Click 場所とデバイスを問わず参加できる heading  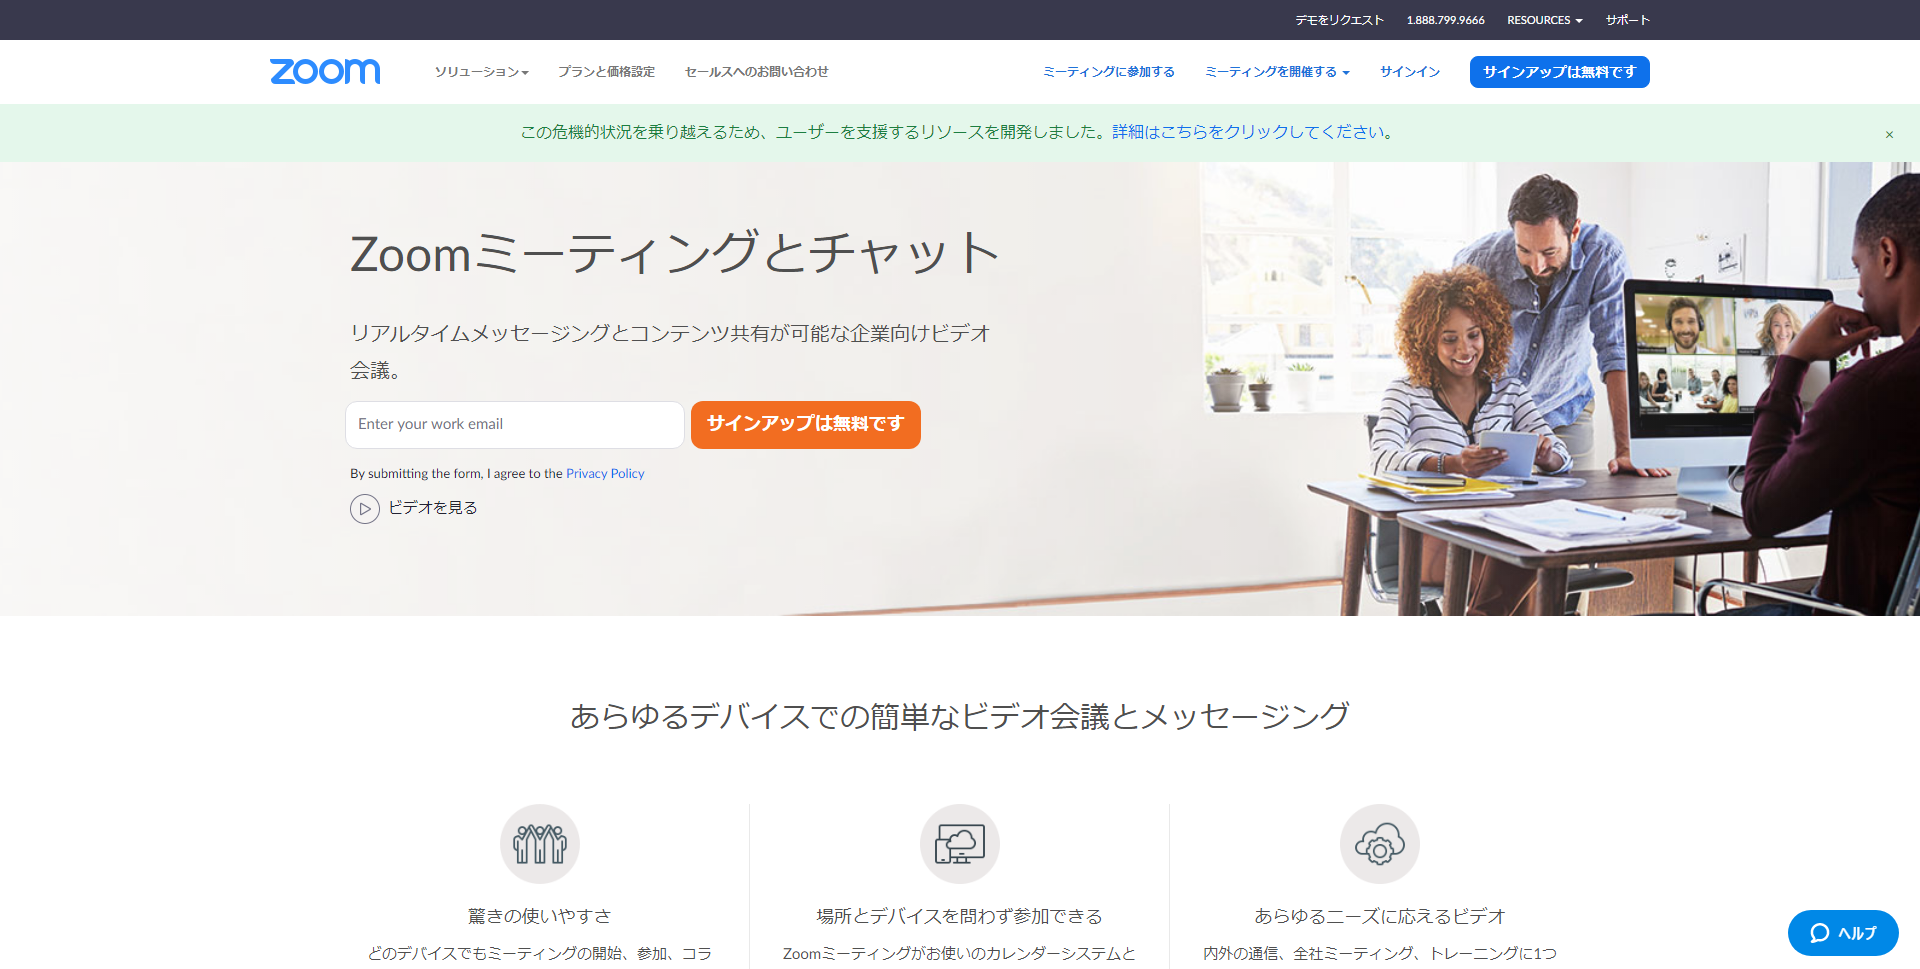pyautogui.click(x=960, y=916)
